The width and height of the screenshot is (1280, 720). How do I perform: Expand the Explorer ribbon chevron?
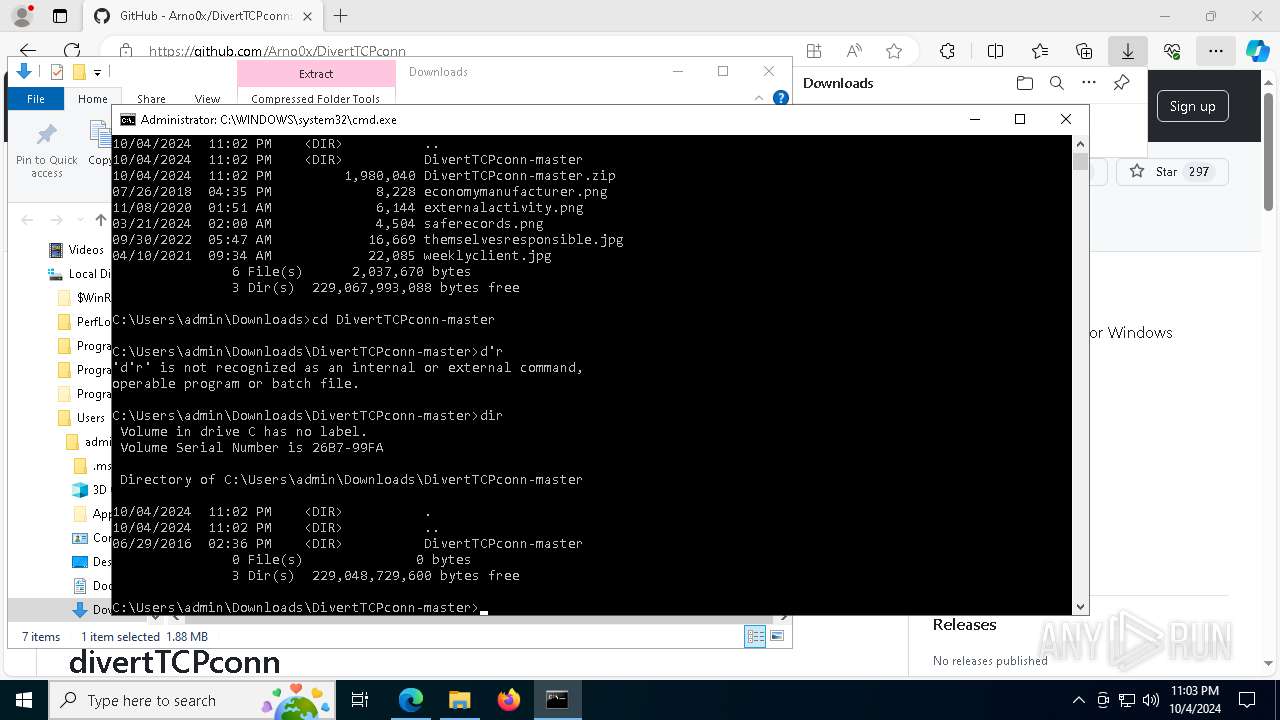pyautogui.click(x=759, y=98)
